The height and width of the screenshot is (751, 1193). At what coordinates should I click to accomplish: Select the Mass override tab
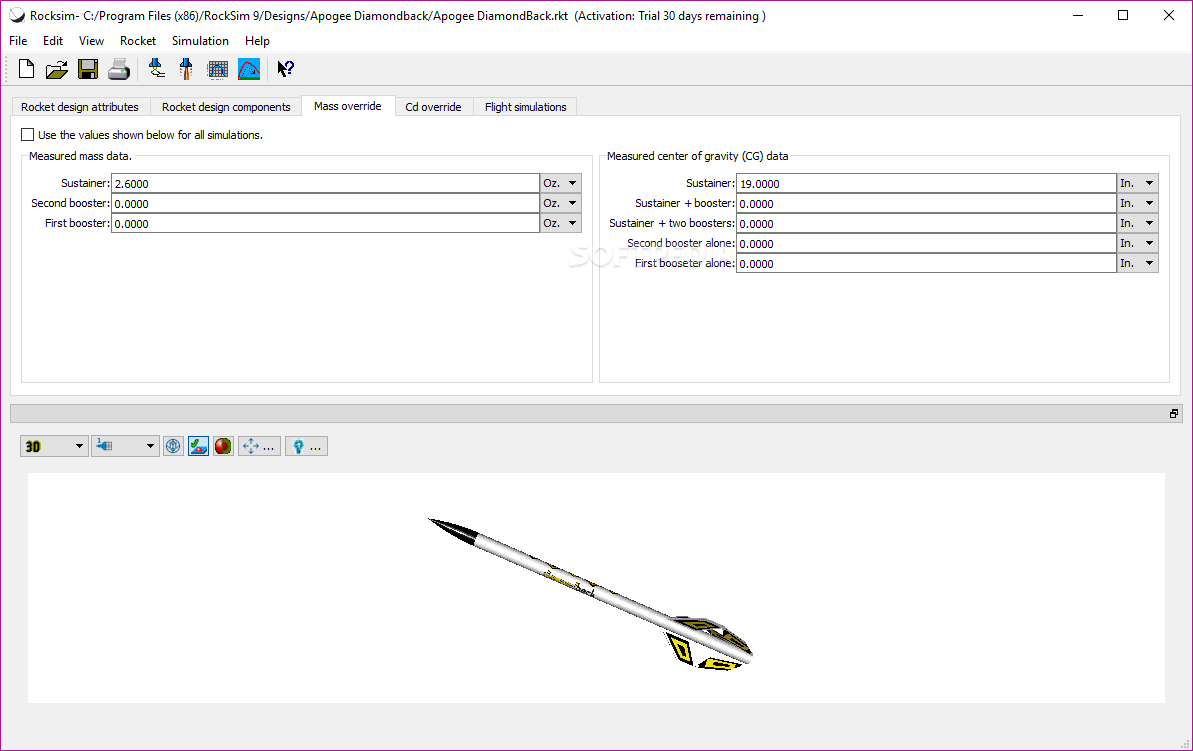click(348, 106)
